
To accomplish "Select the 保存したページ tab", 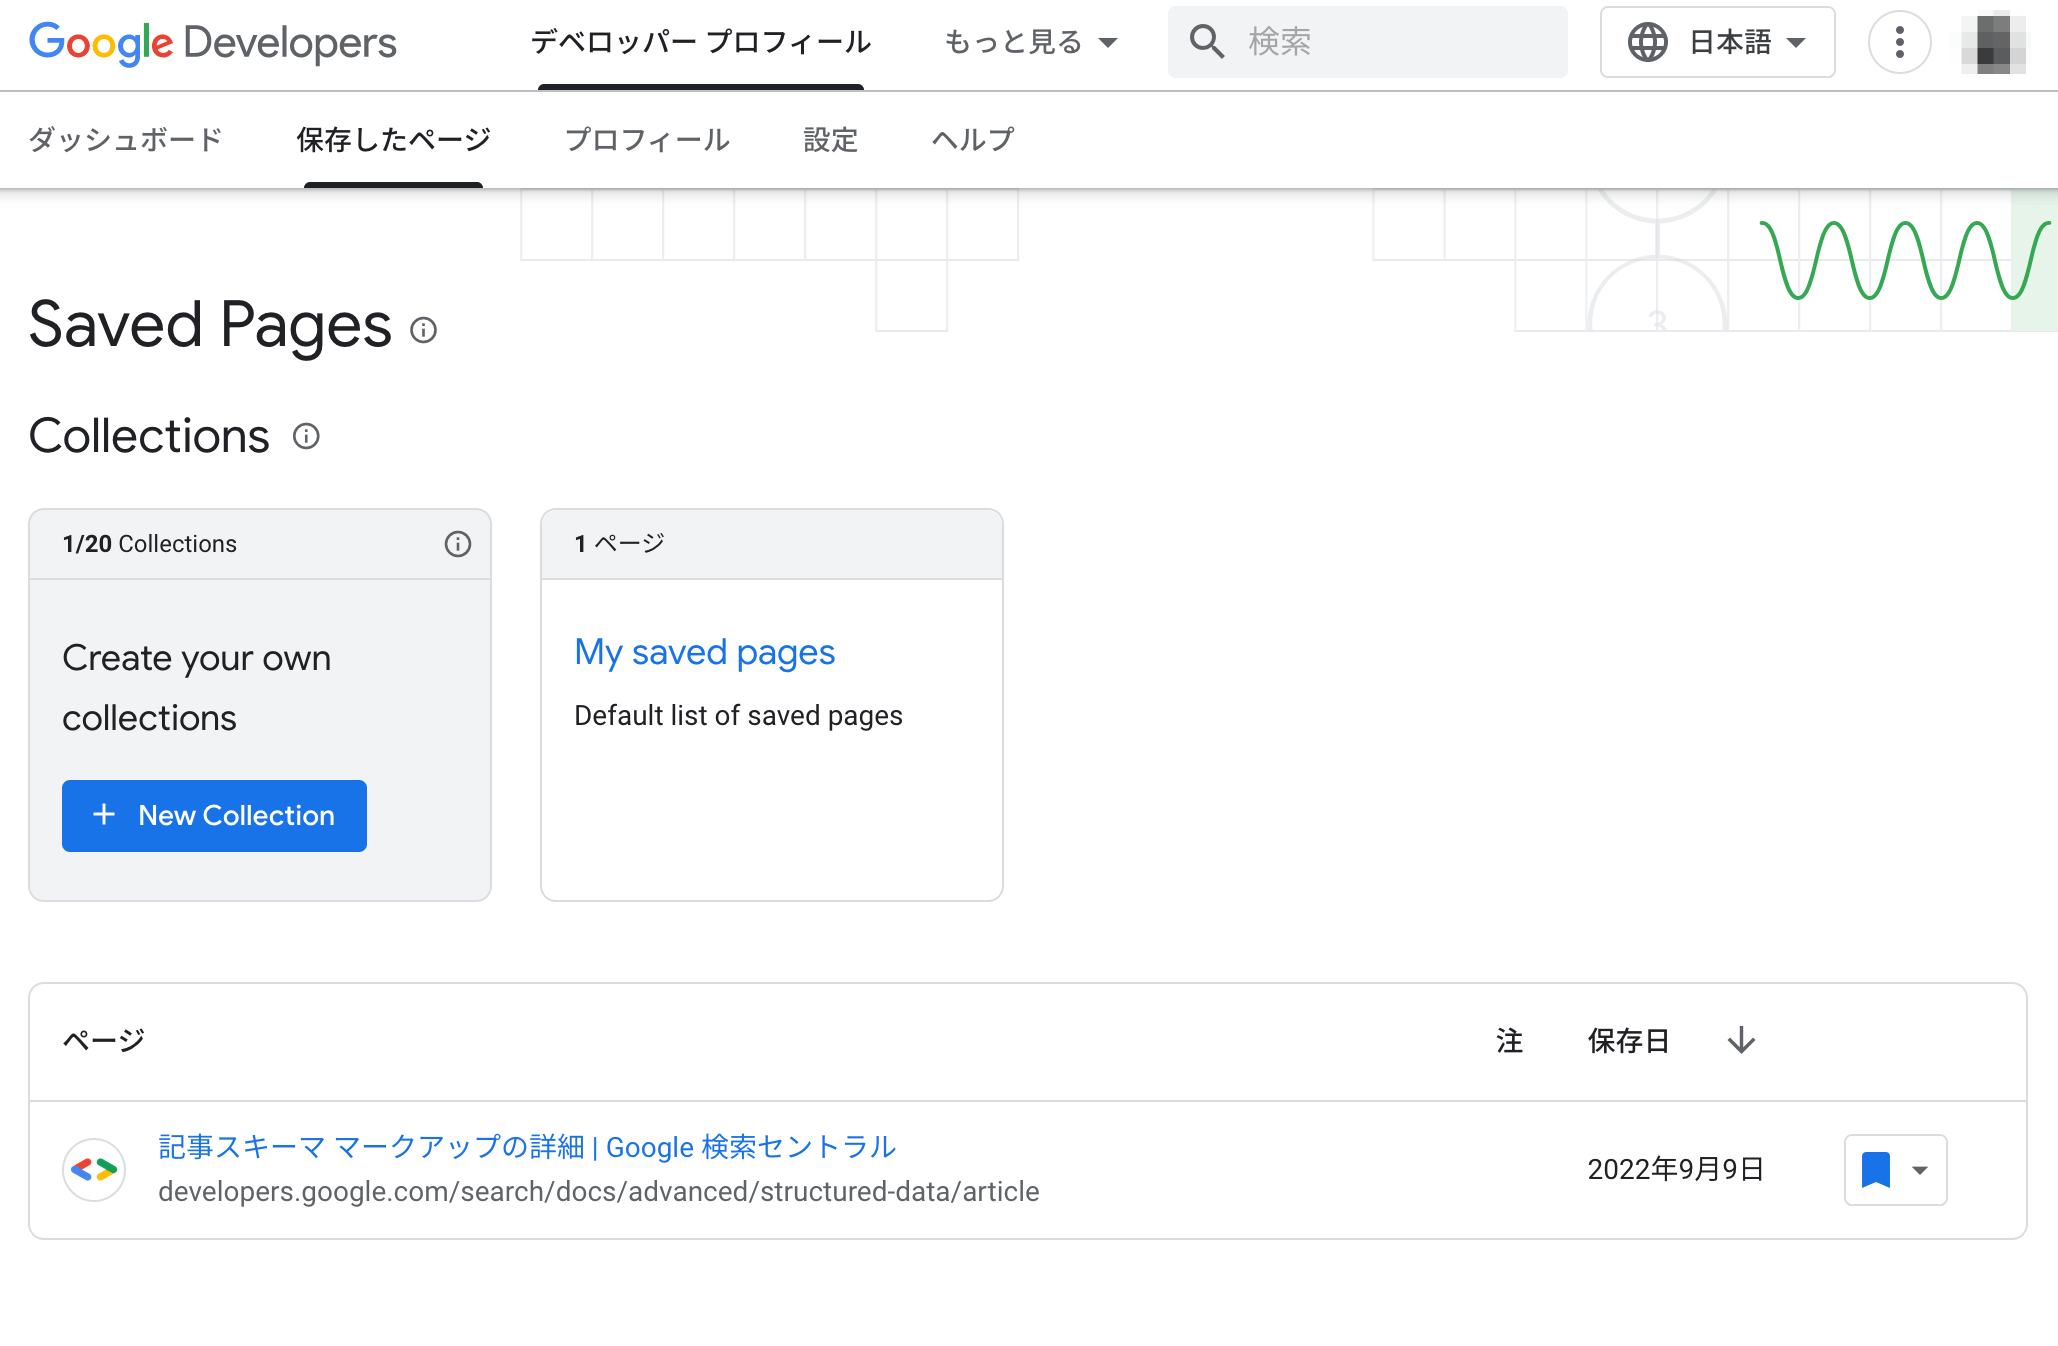I will (x=394, y=140).
